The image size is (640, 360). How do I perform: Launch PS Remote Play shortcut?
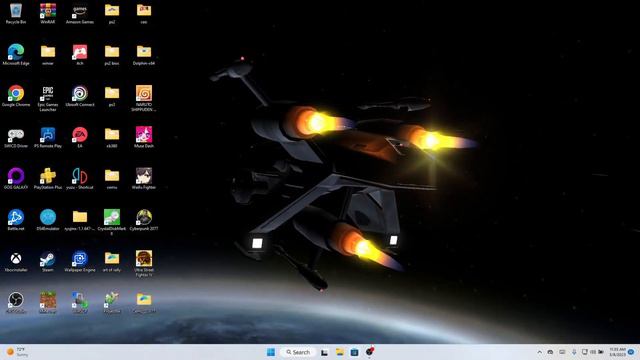pyautogui.click(x=48, y=137)
